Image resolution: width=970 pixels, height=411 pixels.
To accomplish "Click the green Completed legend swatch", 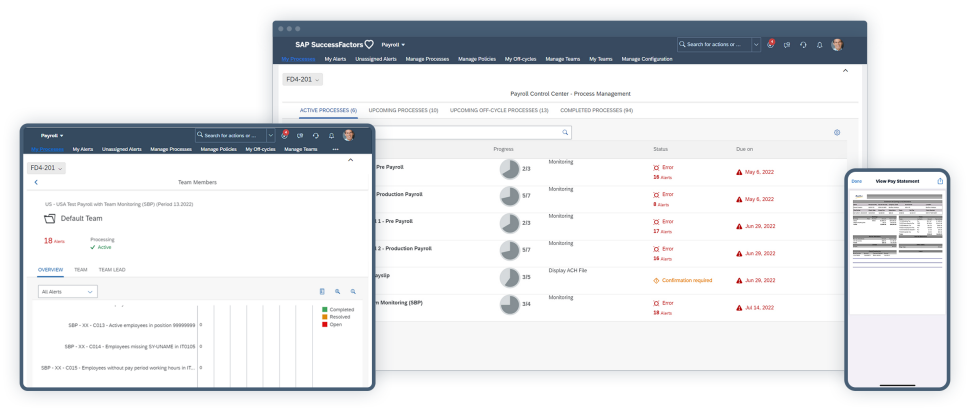I will (x=325, y=309).
